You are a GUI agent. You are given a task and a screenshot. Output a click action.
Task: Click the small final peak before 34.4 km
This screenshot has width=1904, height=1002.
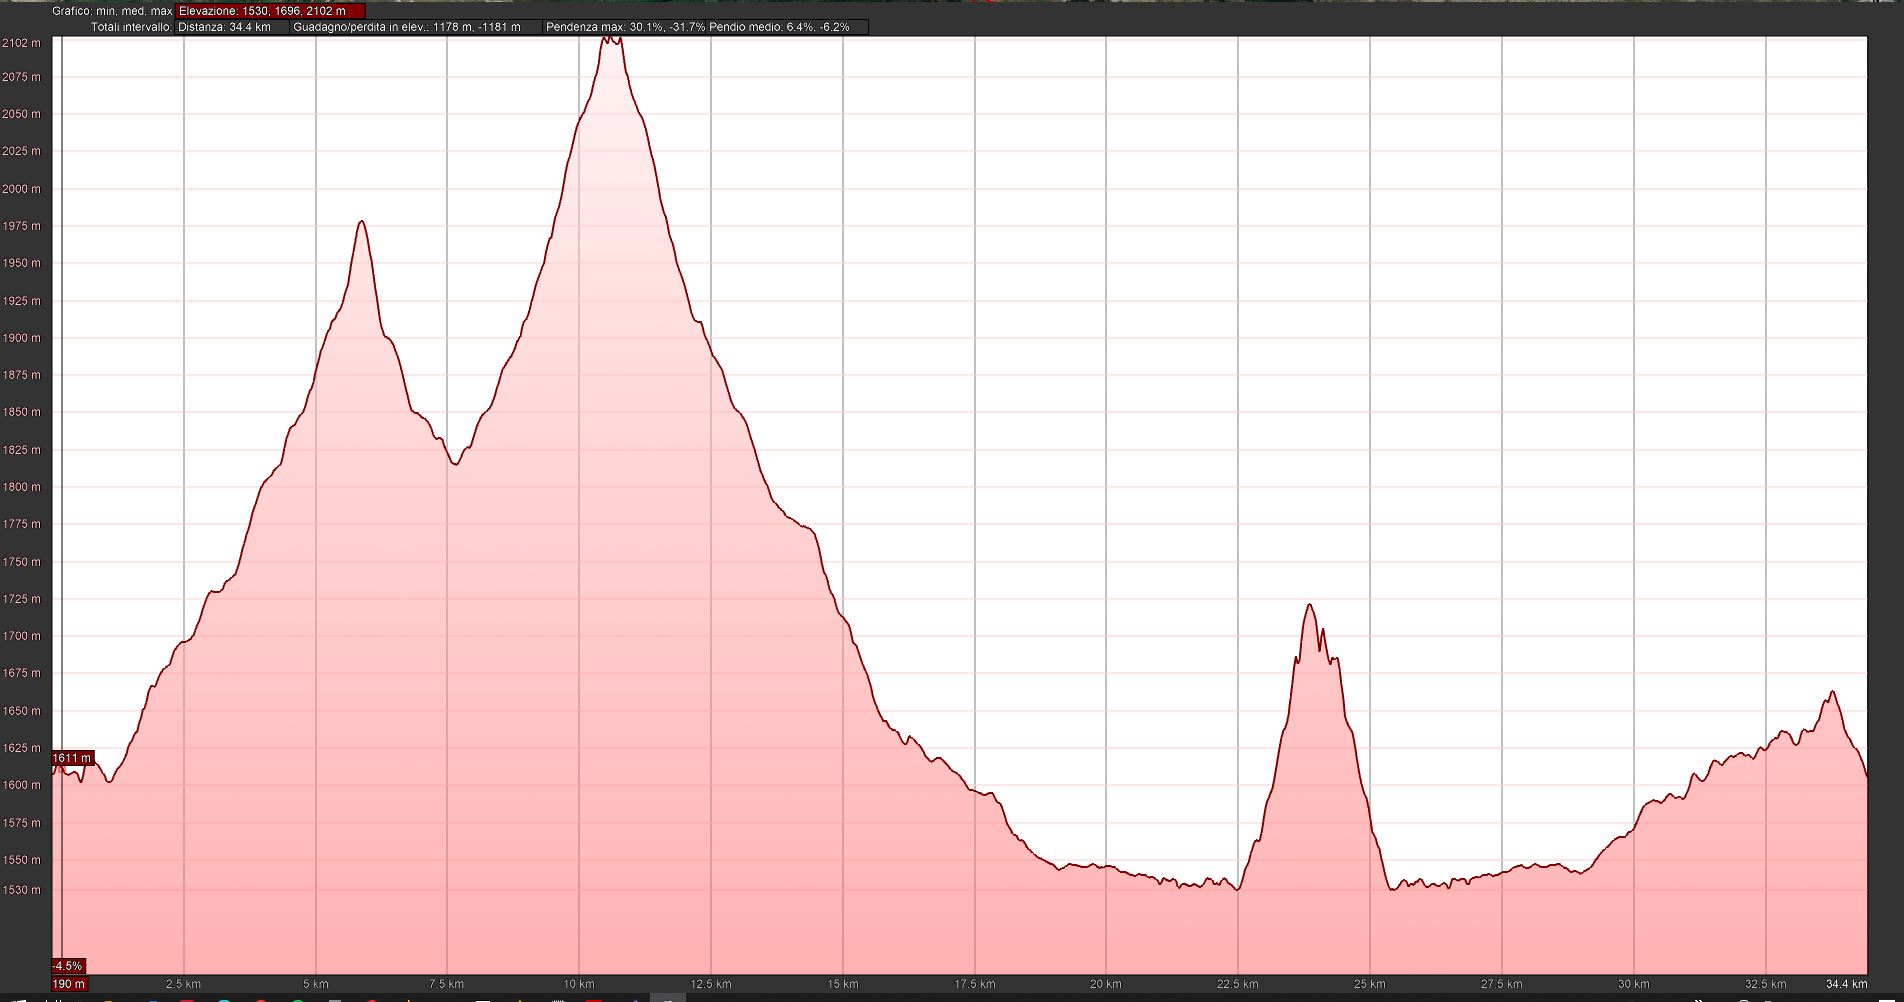(1832, 692)
